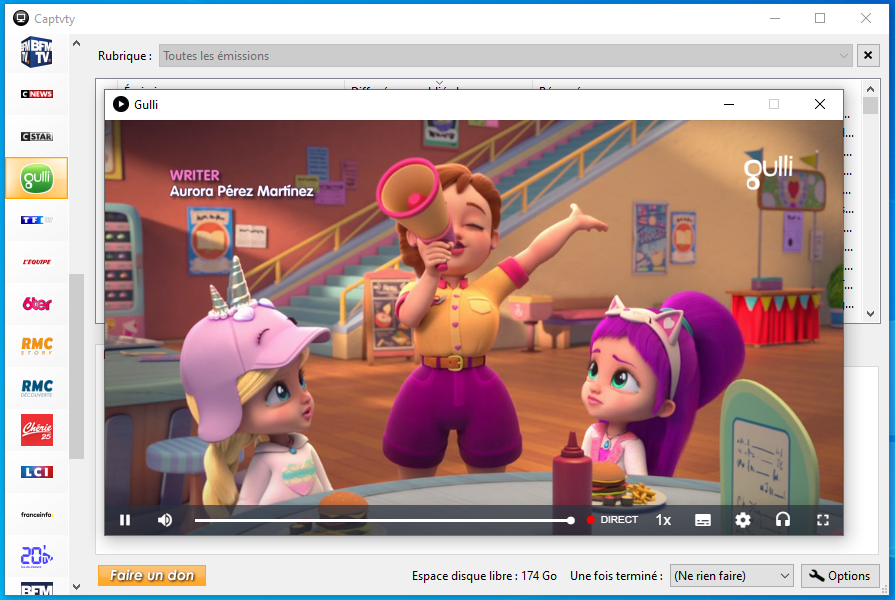Click the video seek bar

(382, 520)
